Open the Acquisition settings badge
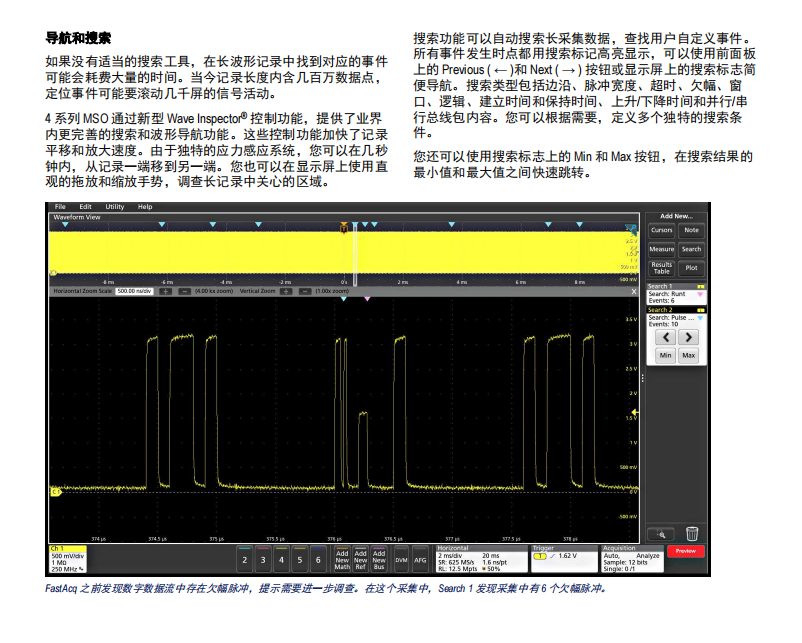The height and width of the screenshot is (643, 802). (x=632, y=559)
